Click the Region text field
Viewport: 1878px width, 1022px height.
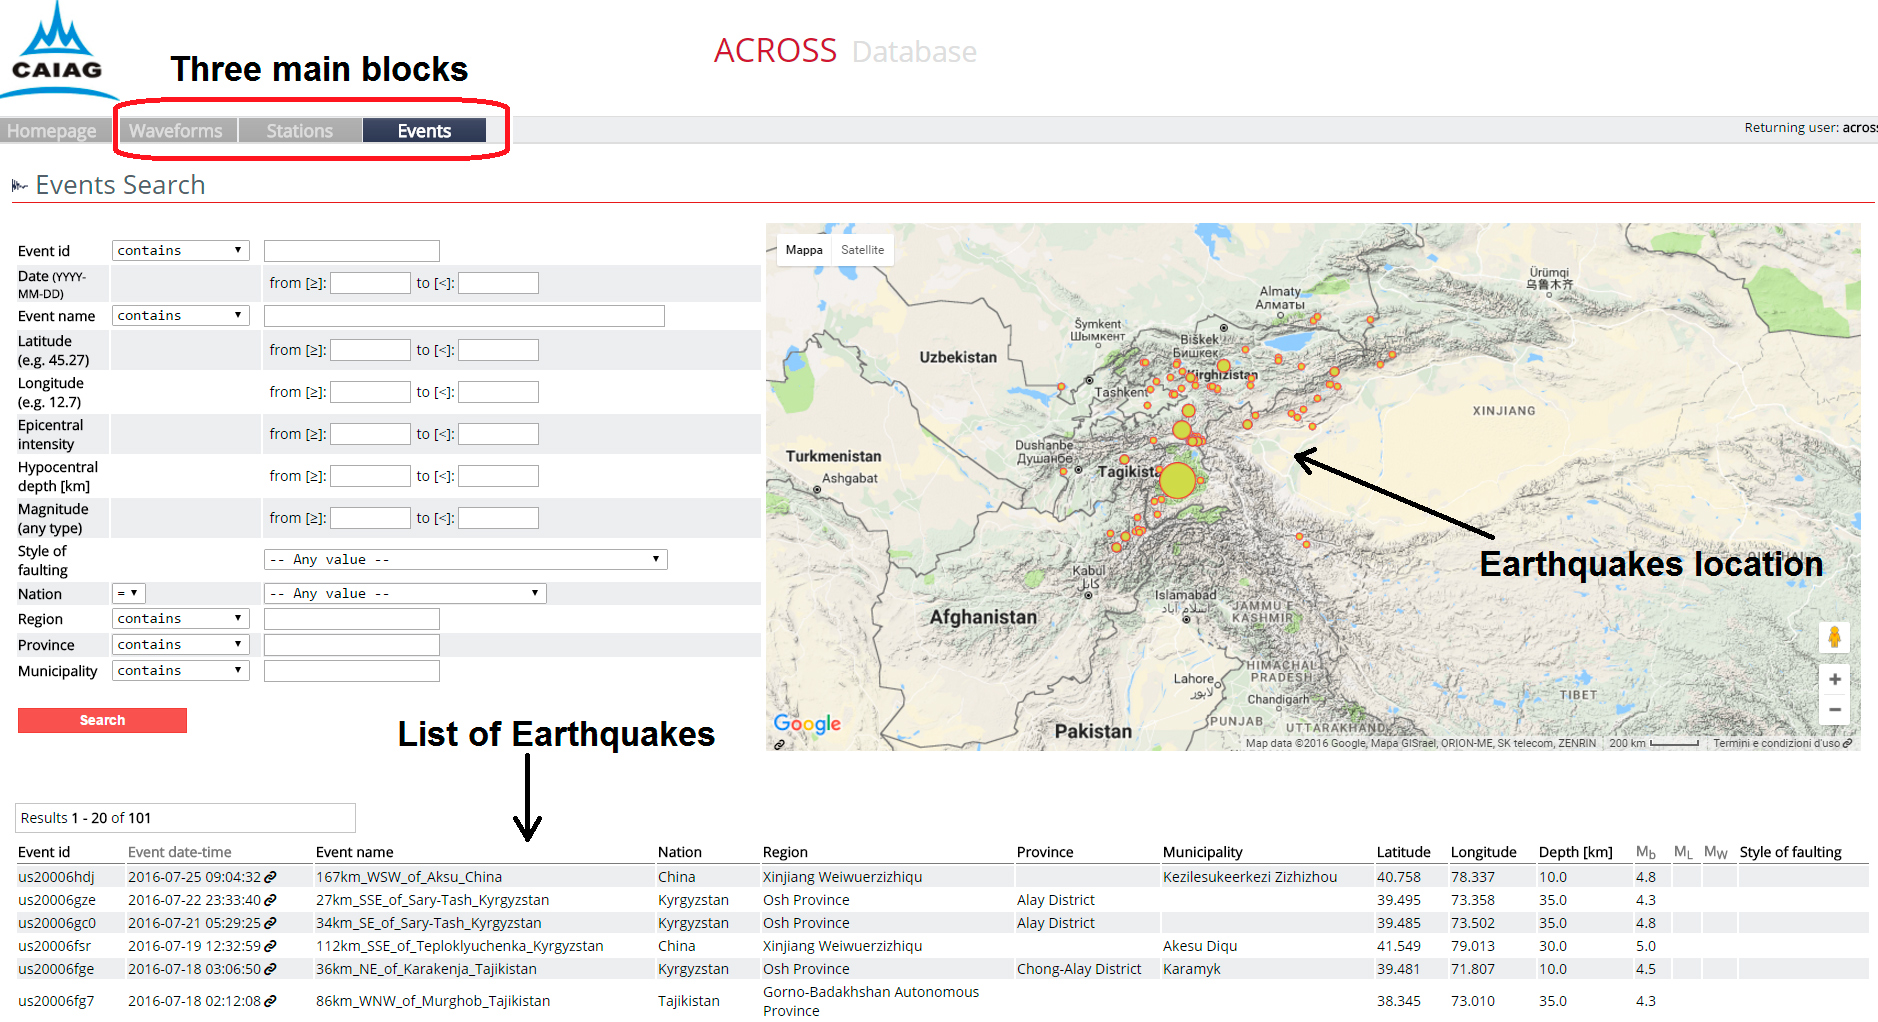point(352,619)
